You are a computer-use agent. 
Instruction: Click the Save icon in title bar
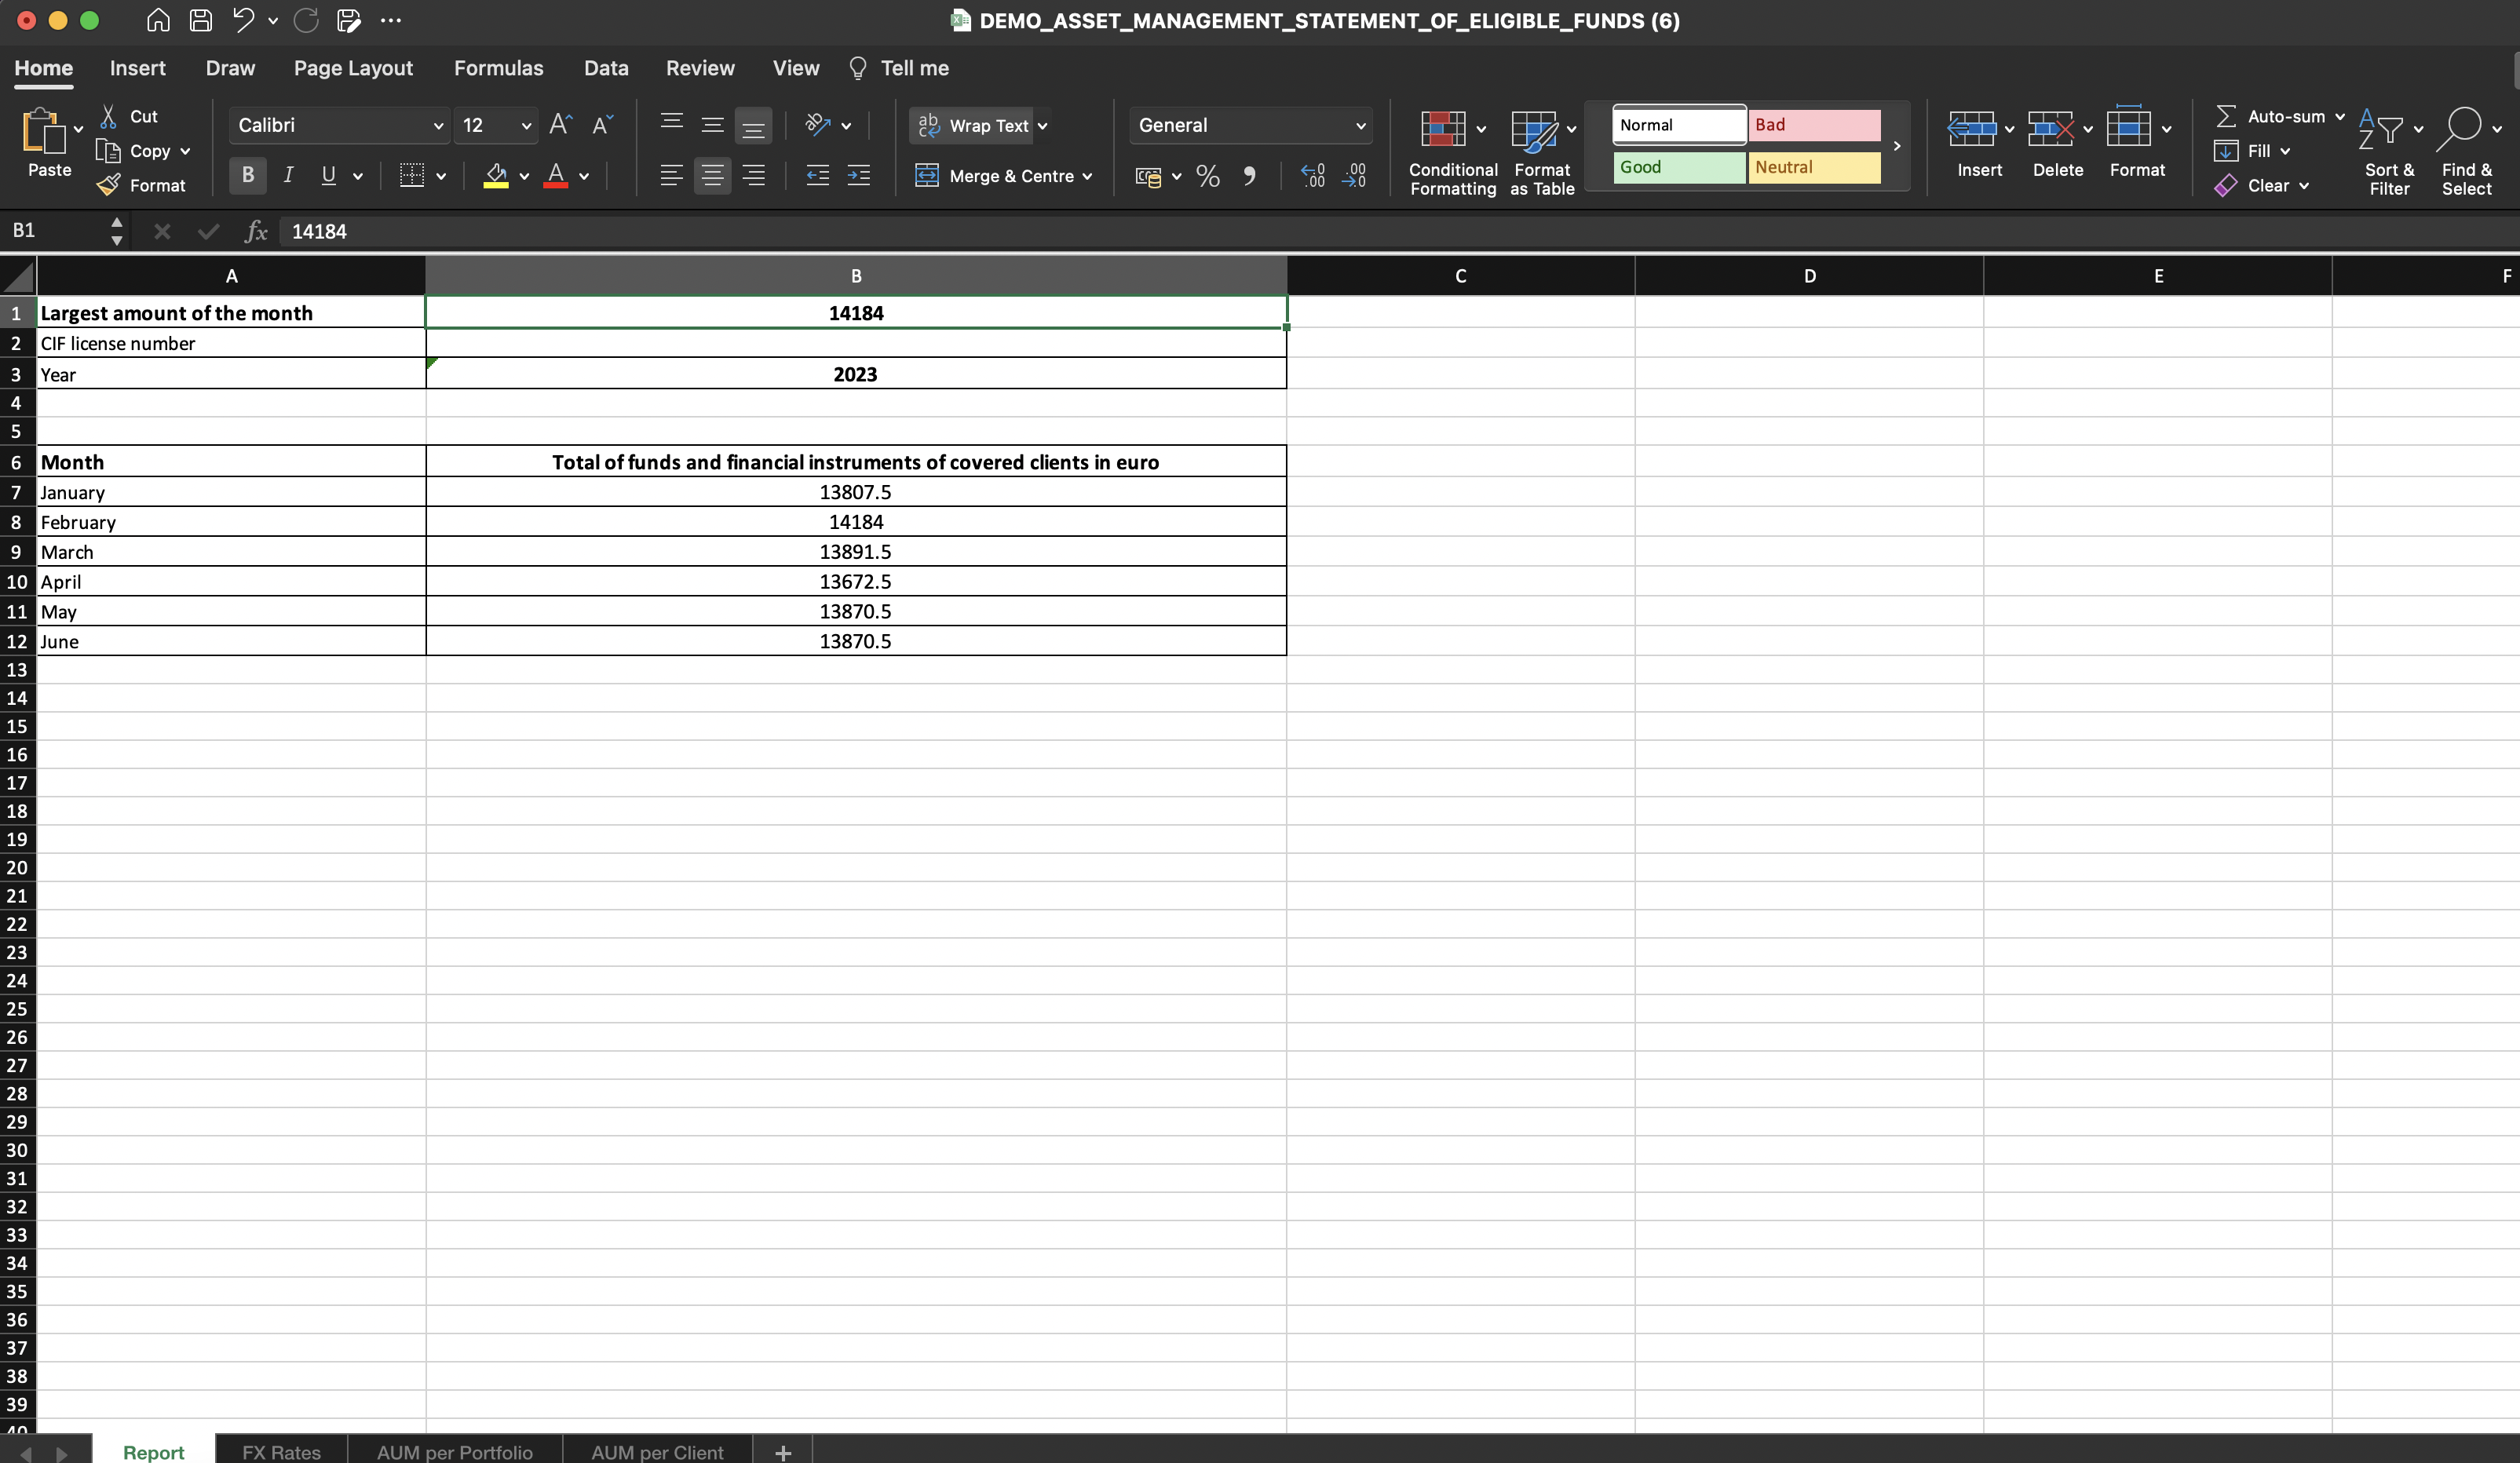tap(201, 20)
